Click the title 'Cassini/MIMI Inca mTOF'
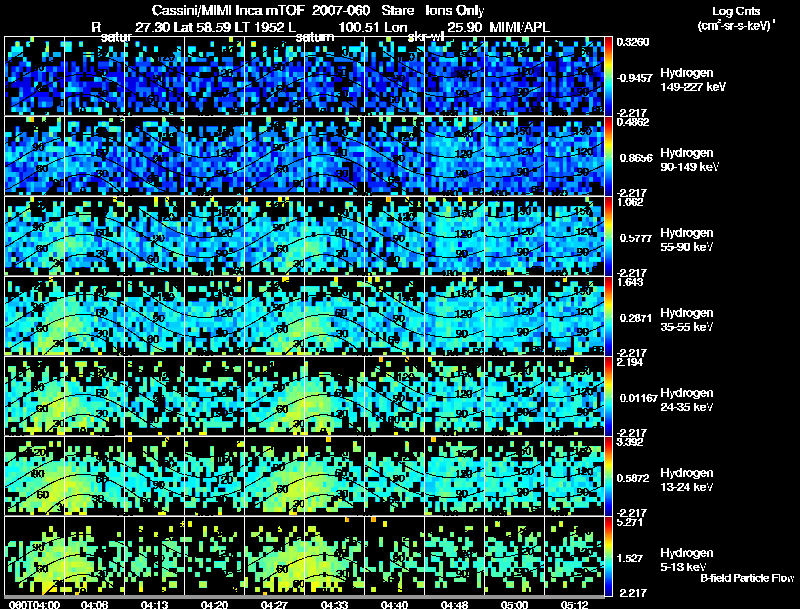Screen dimensions: 800x609 point(229,11)
